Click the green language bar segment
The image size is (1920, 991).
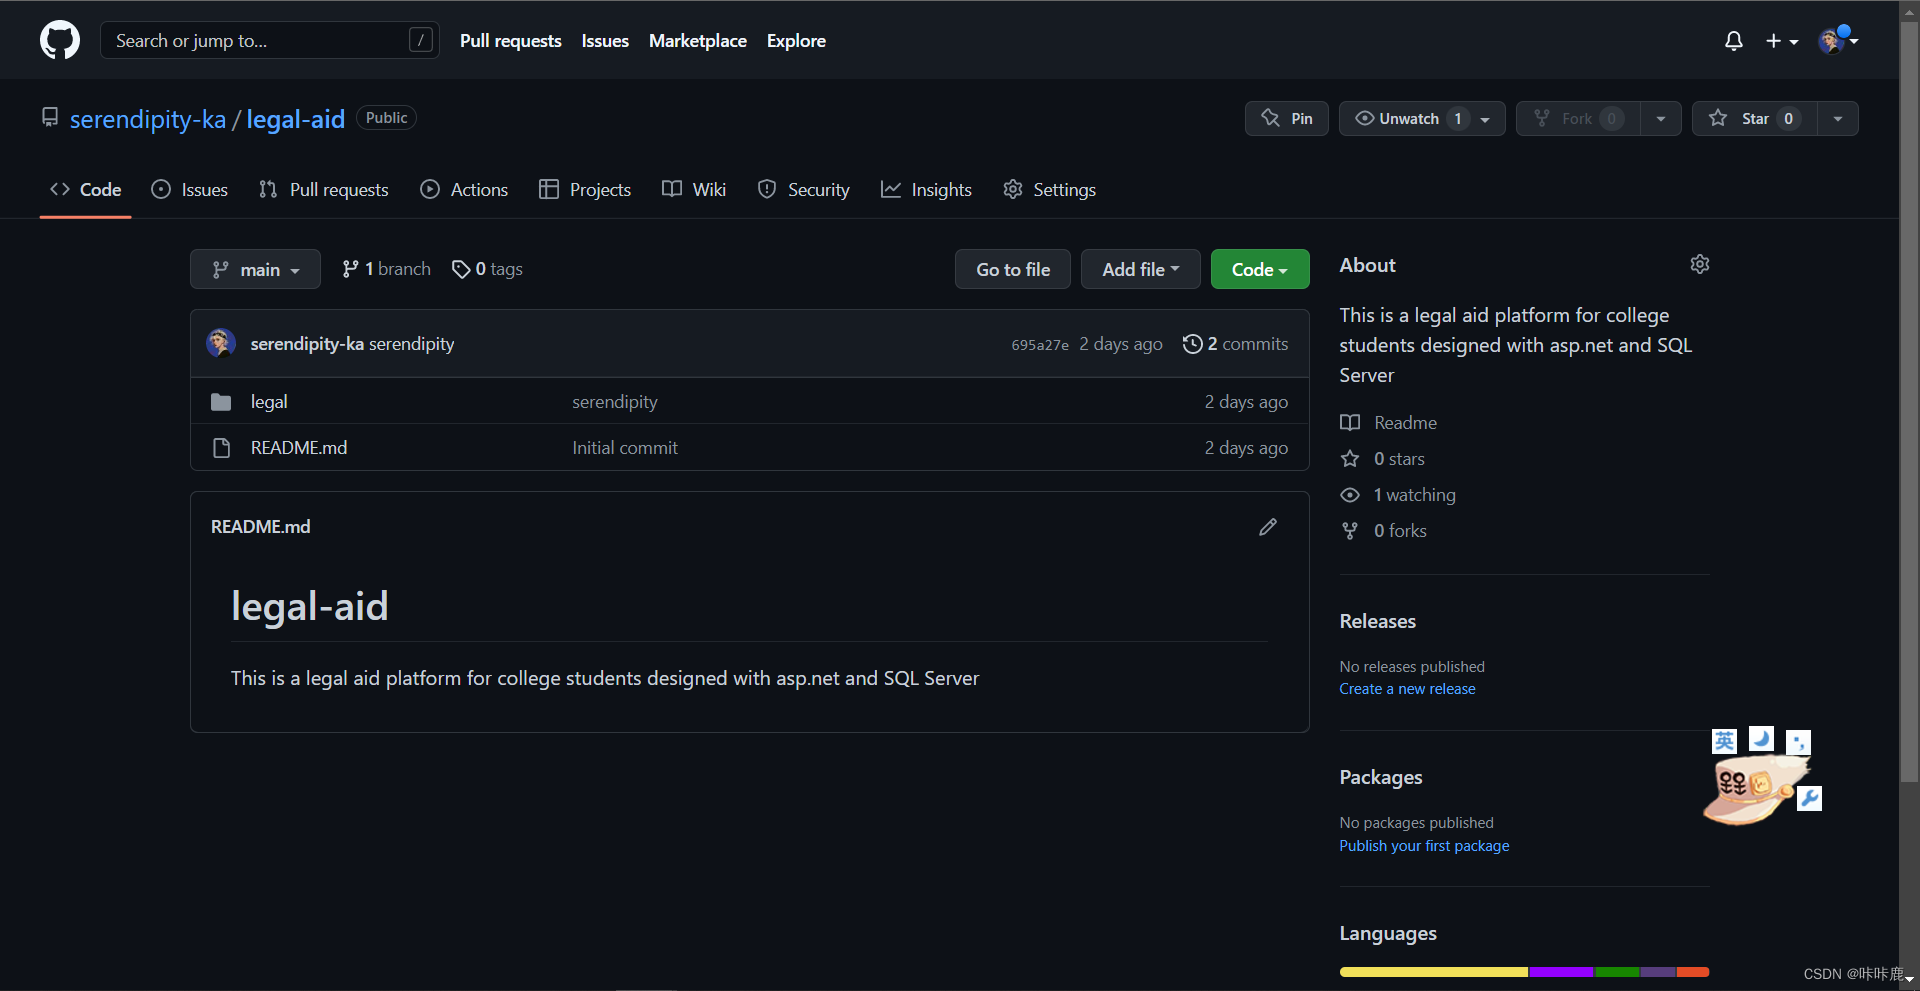(1617, 972)
